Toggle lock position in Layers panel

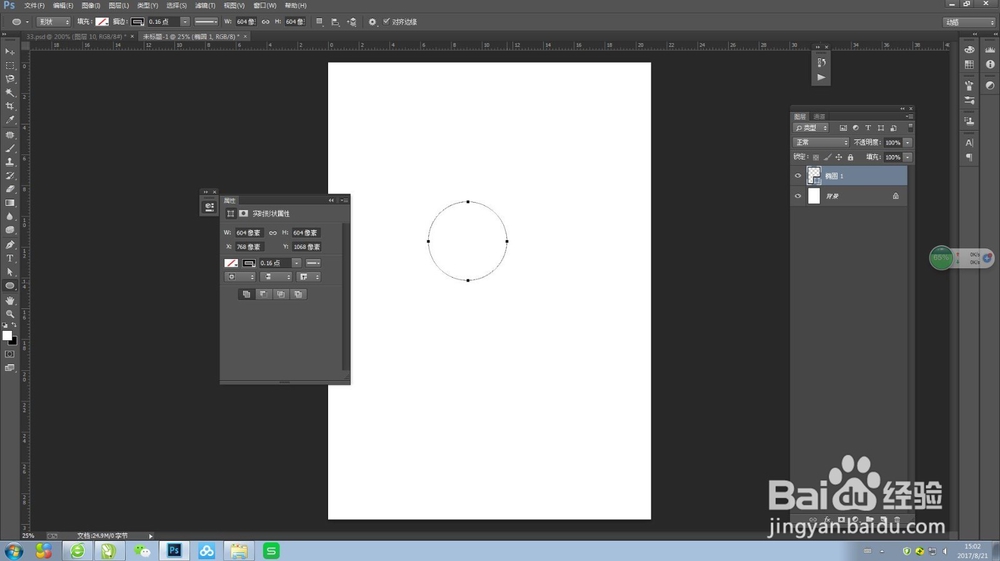(x=839, y=157)
